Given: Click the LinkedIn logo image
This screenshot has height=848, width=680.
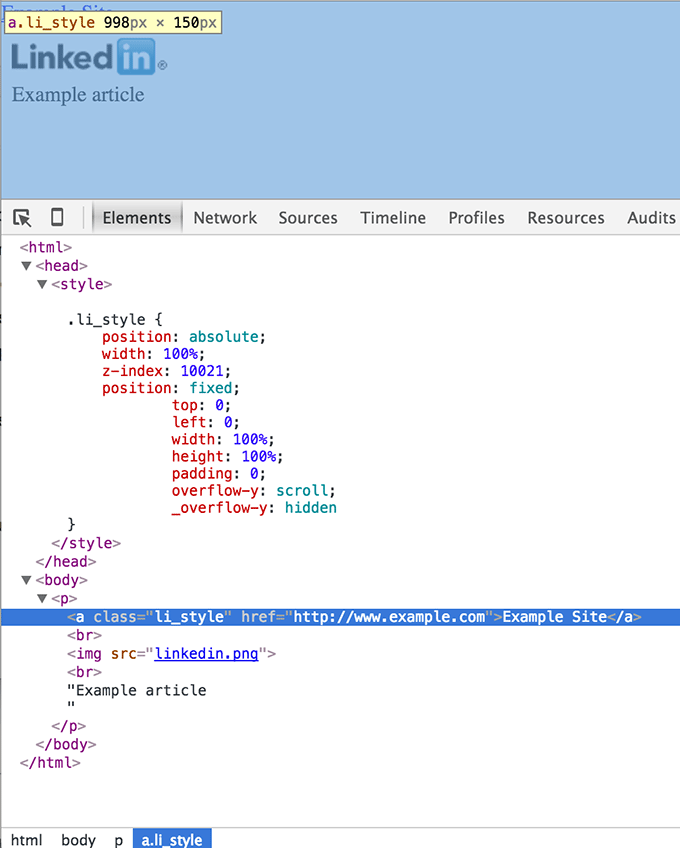Looking at the screenshot, I should click(89, 57).
